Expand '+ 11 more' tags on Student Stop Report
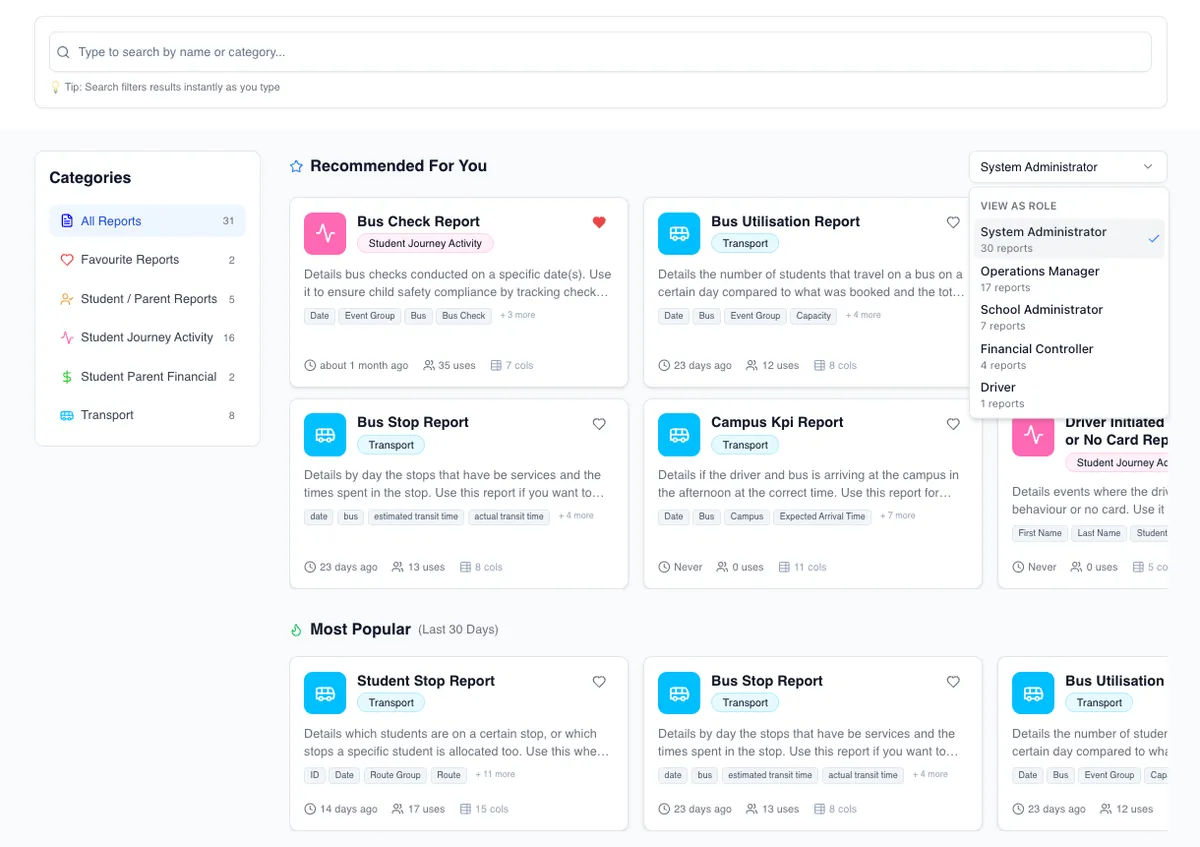 (495, 774)
